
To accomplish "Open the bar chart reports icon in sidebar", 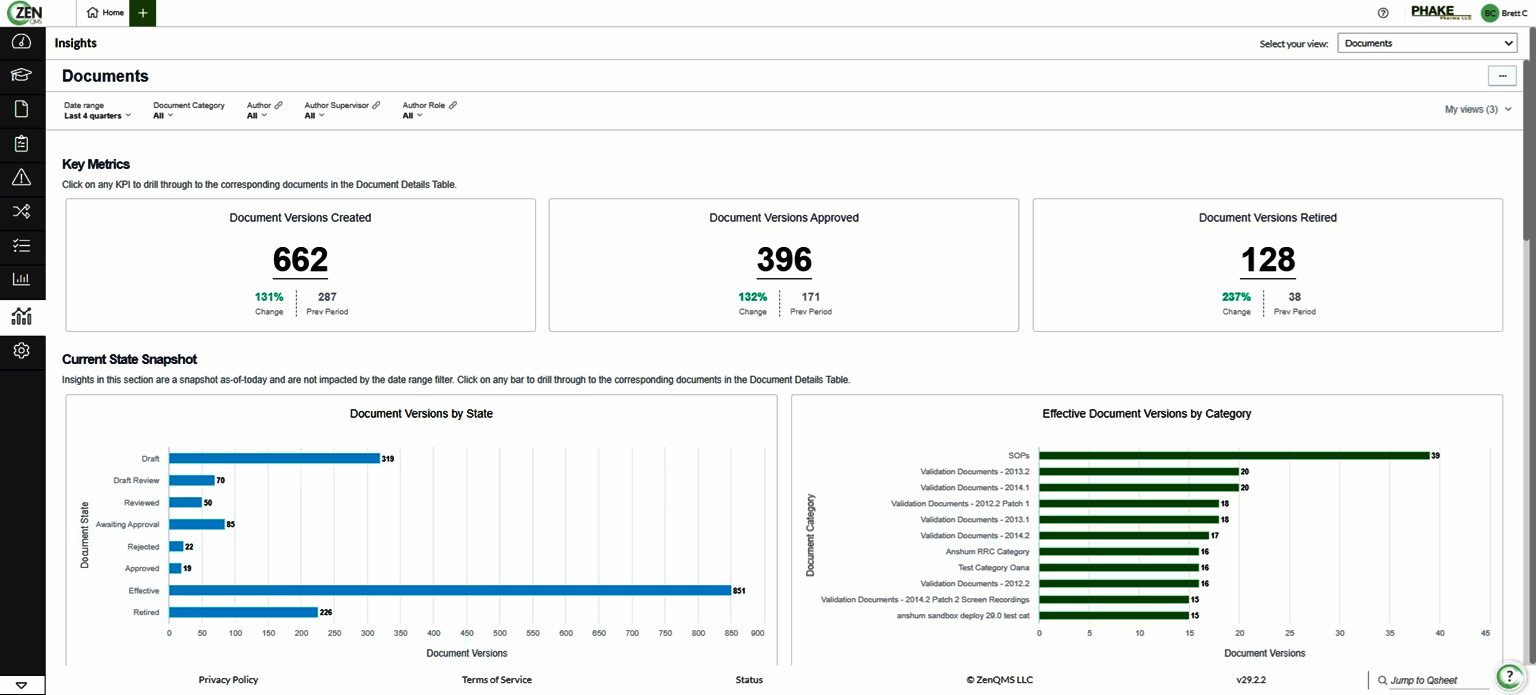I will (x=22, y=280).
